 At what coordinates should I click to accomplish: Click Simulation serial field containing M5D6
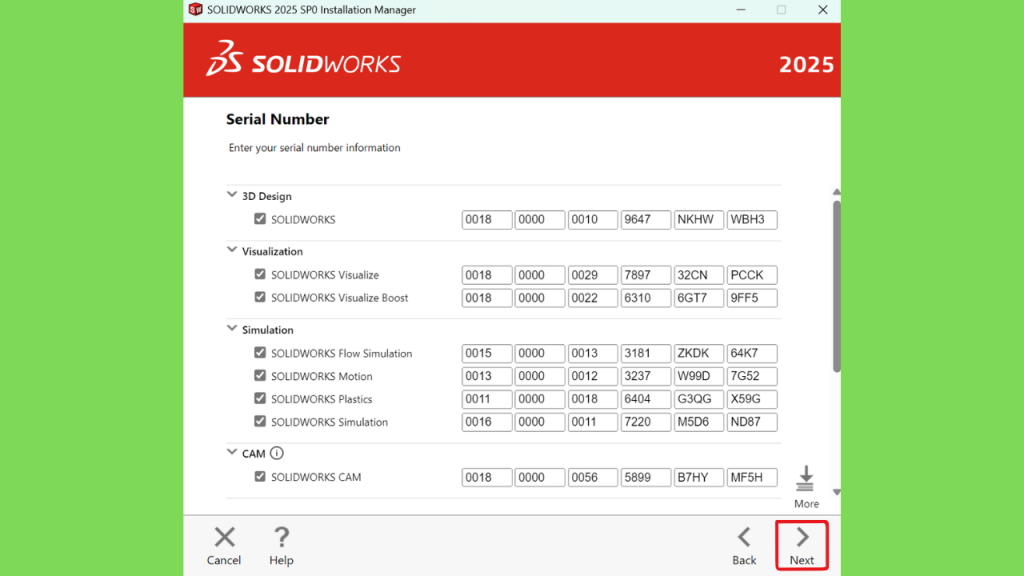pos(699,422)
